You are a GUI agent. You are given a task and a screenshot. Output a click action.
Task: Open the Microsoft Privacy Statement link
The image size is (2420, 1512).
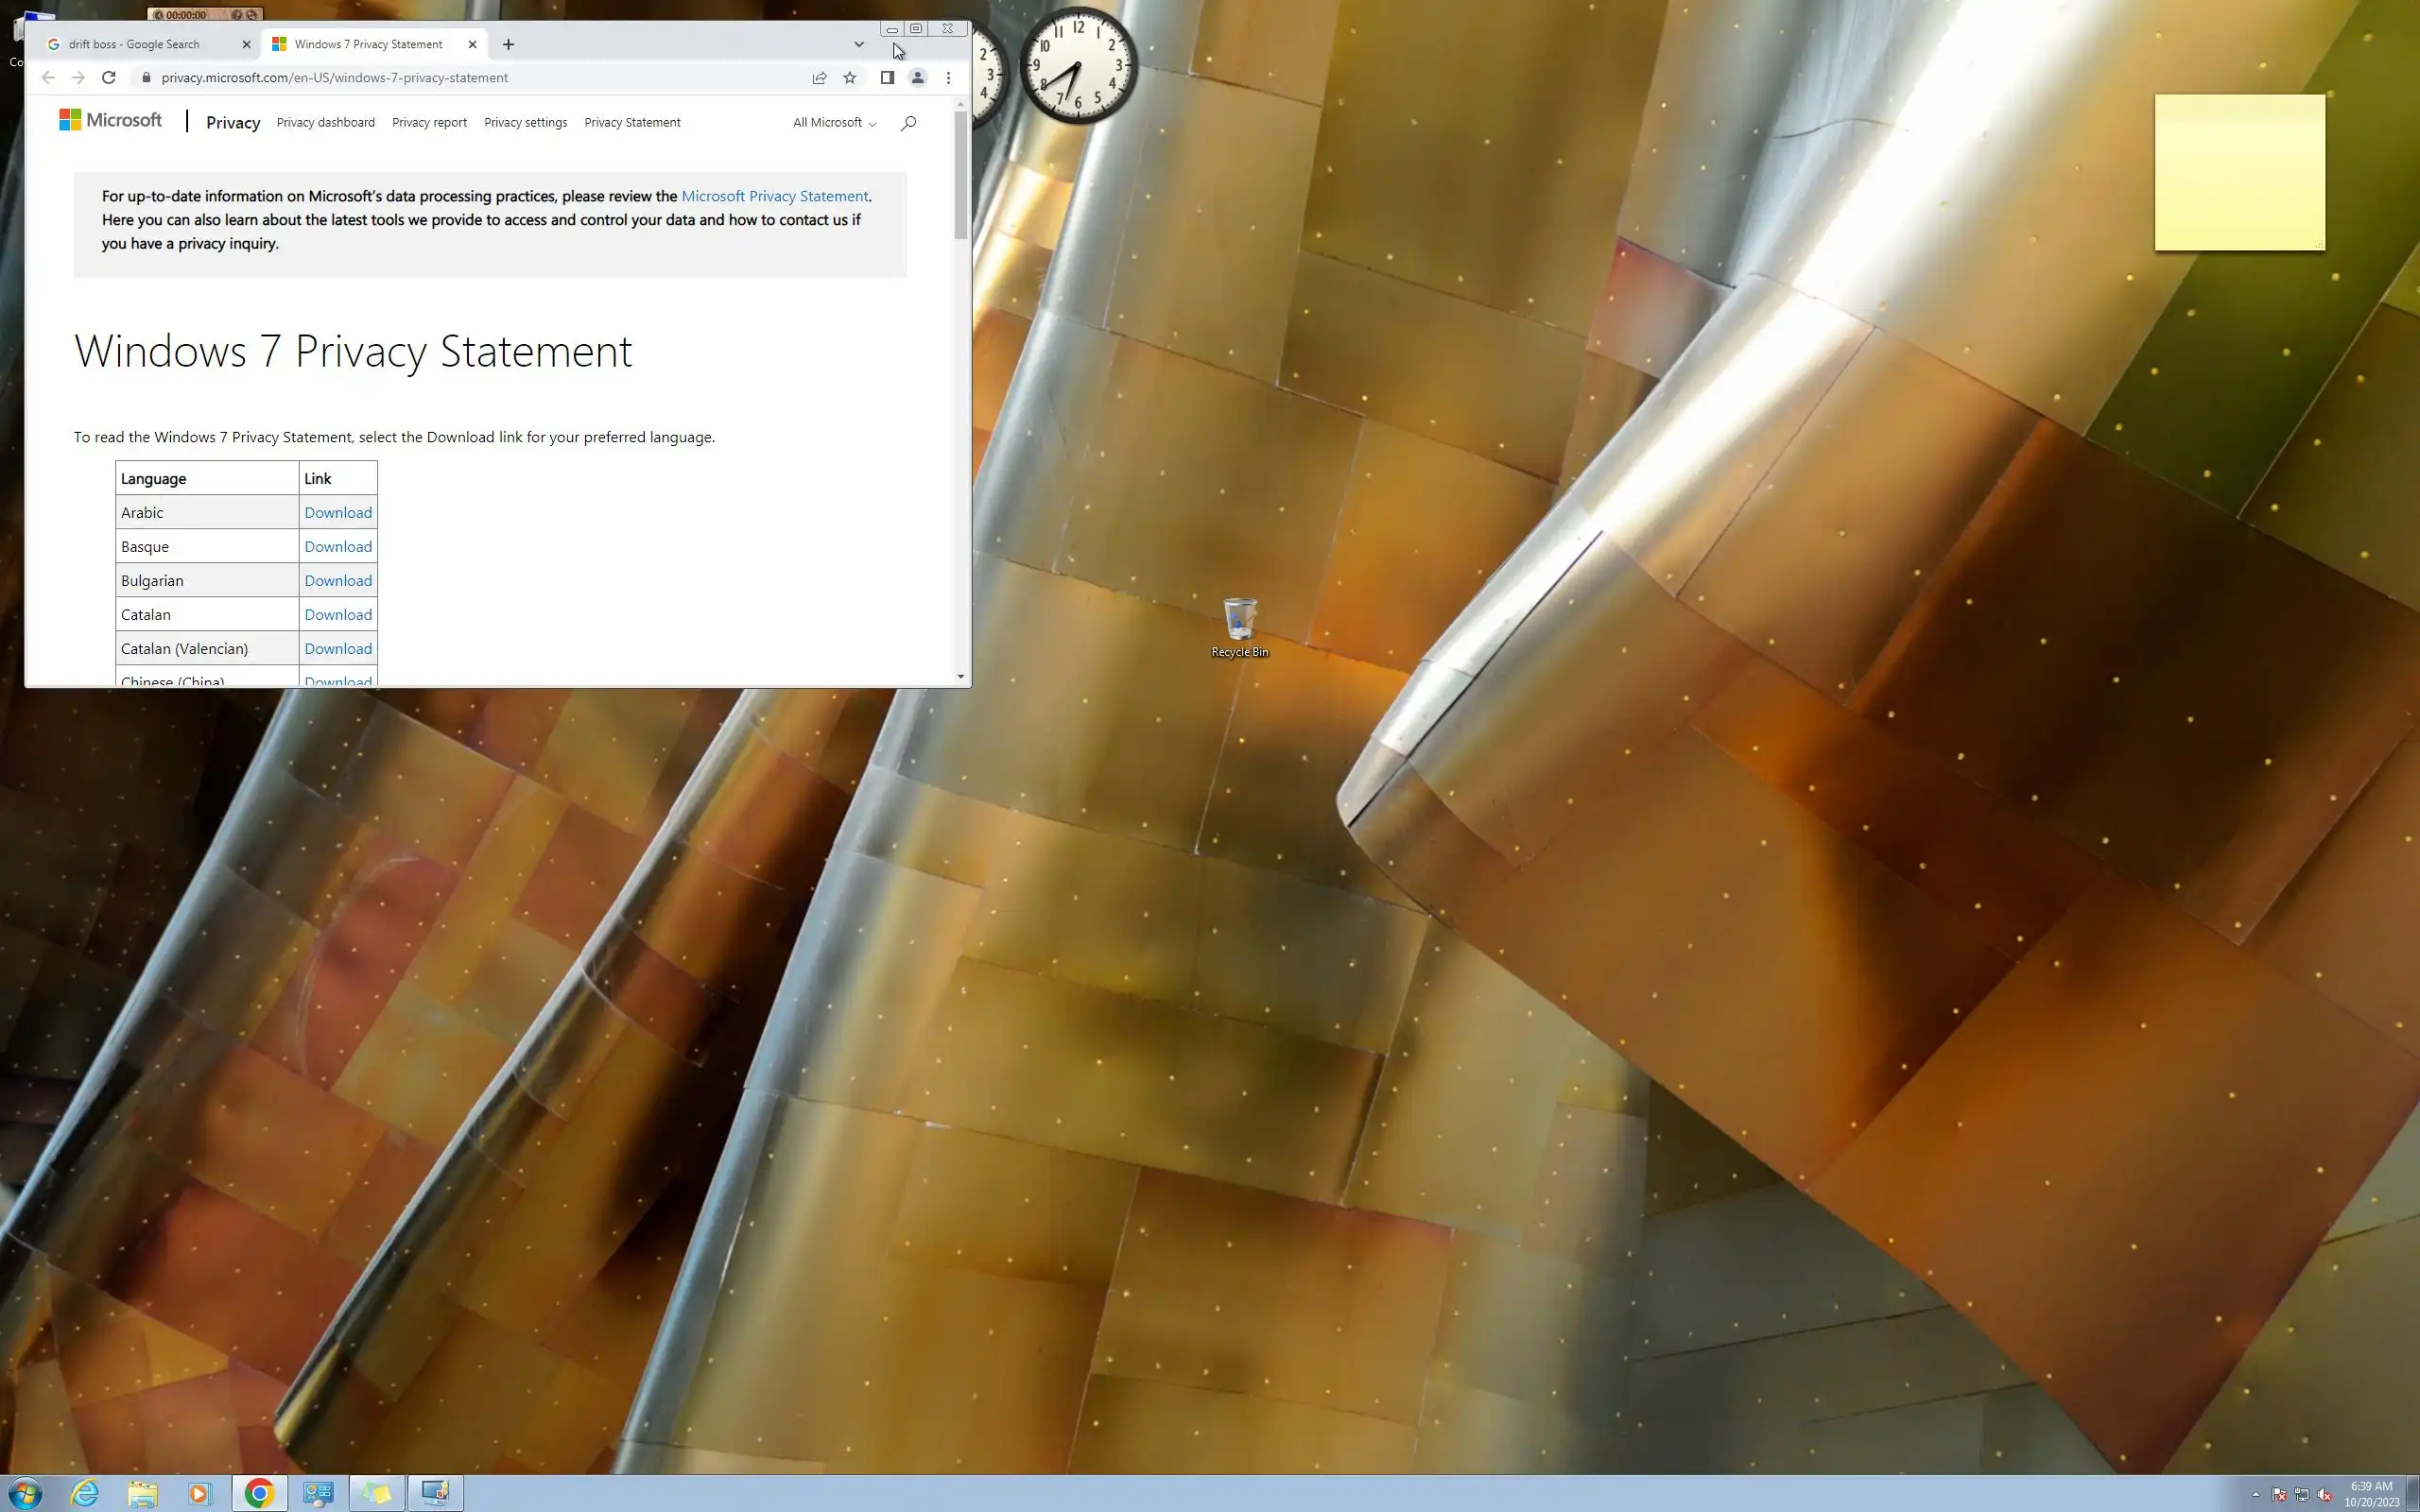tap(774, 196)
